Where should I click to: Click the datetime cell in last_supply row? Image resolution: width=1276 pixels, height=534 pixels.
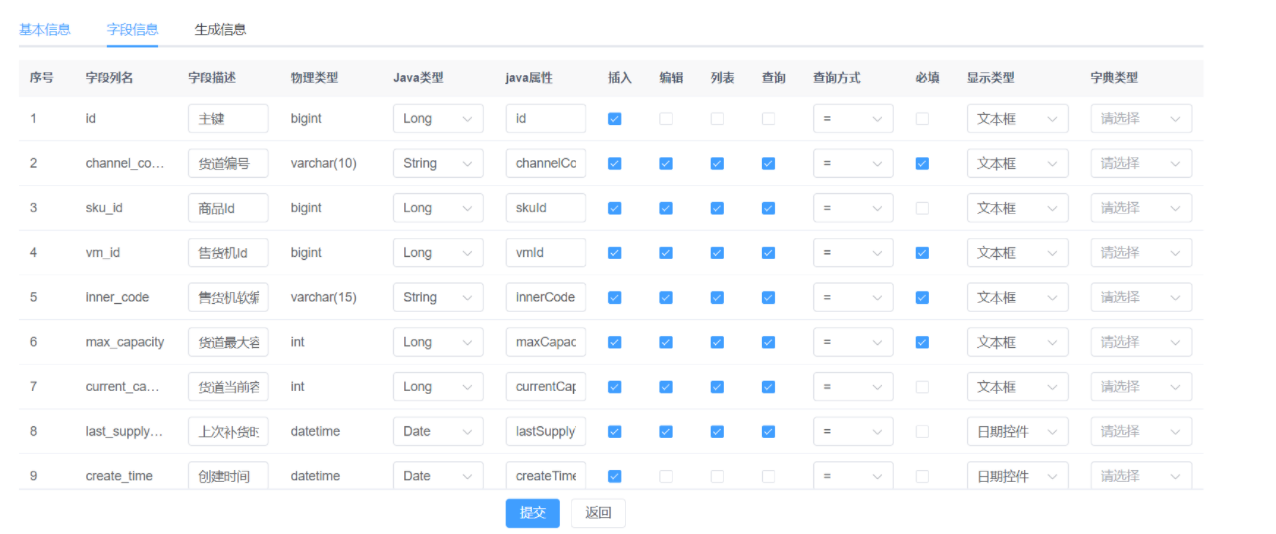point(315,431)
